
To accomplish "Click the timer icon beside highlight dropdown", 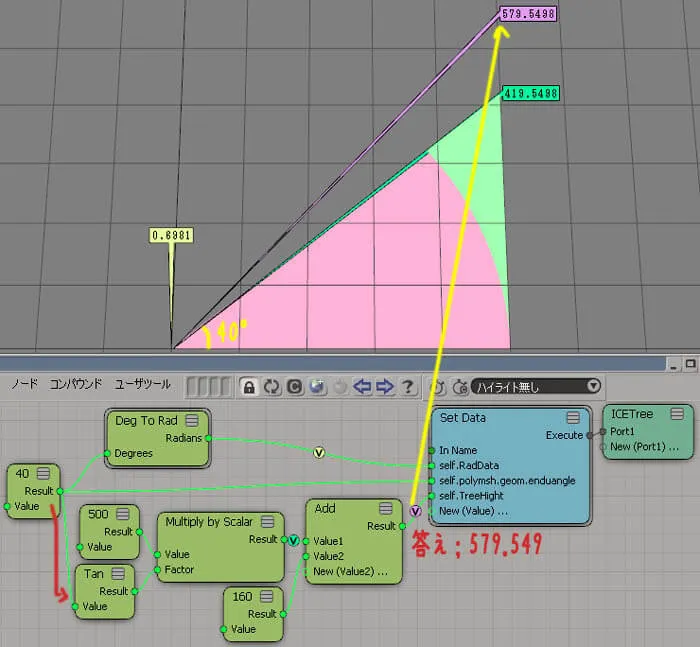I will click(460, 387).
